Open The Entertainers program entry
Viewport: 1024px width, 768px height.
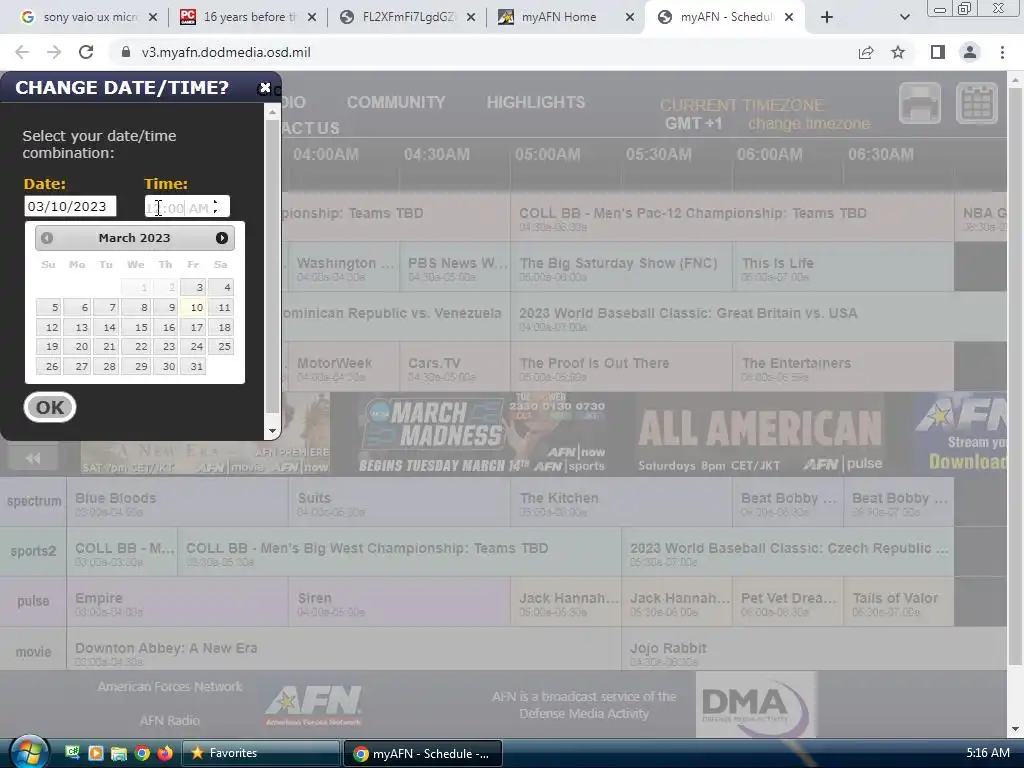click(x=843, y=366)
